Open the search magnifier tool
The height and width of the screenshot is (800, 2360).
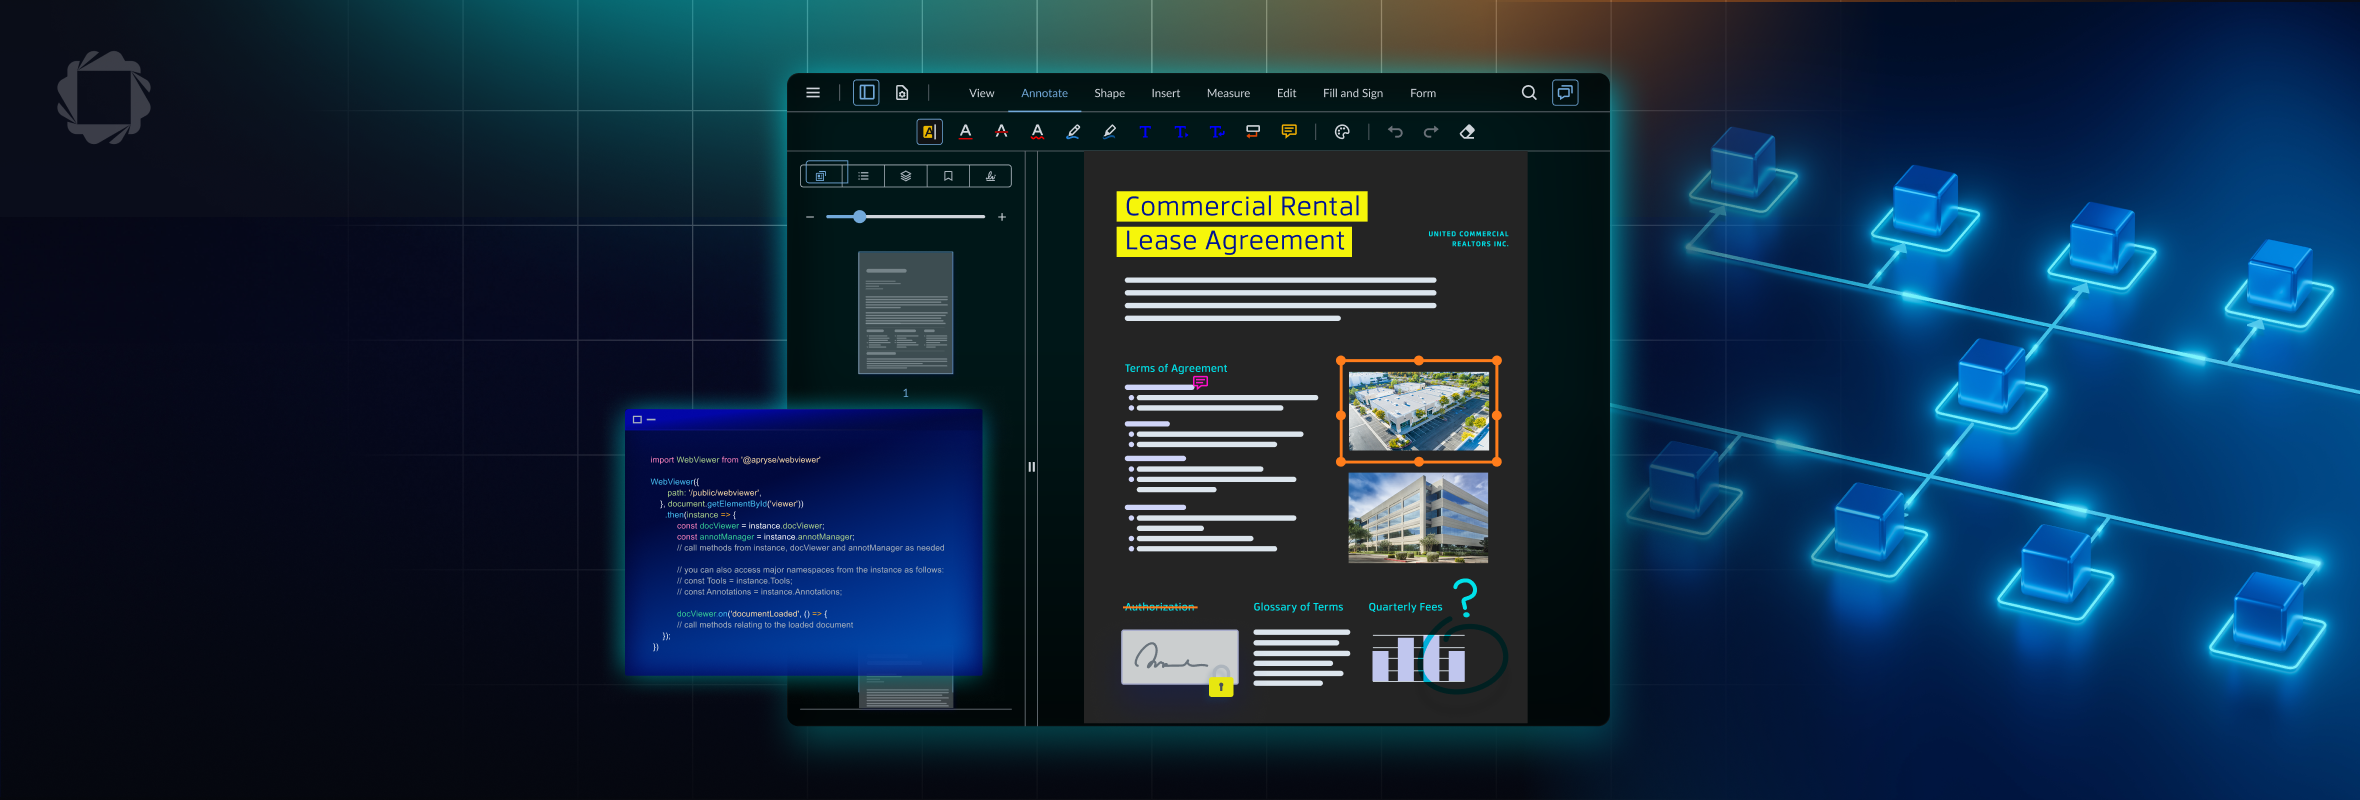point(1529,93)
